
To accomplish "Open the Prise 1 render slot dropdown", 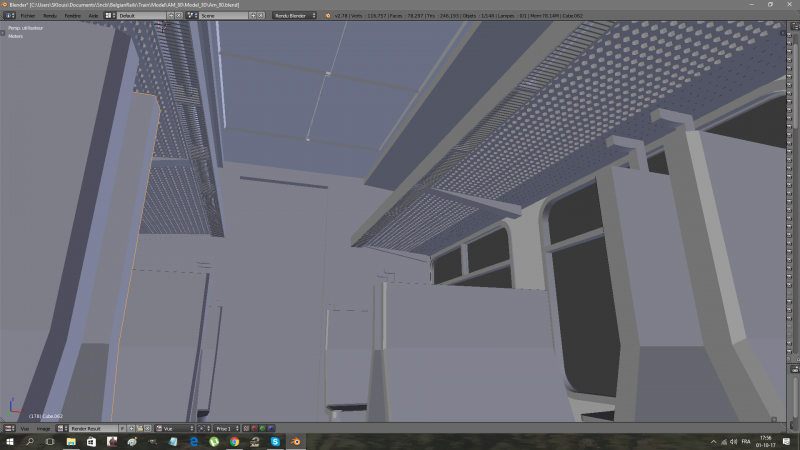I will [x=227, y=429].
